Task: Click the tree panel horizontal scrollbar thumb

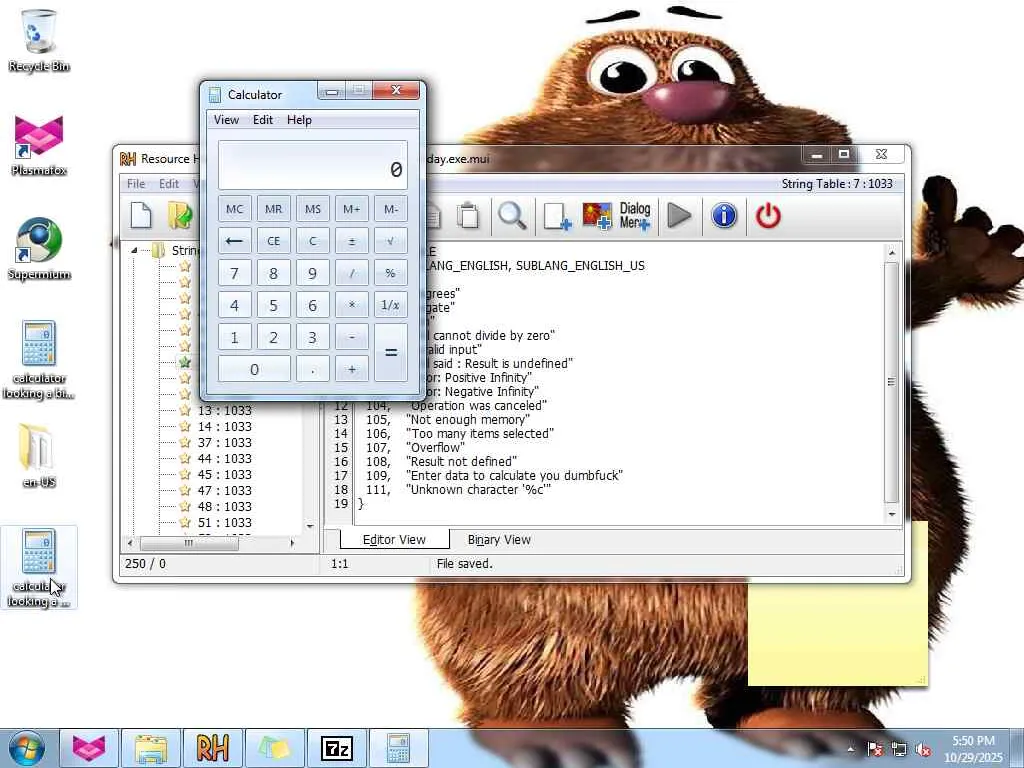Action: pyautogui.click(x=189, y=543)
